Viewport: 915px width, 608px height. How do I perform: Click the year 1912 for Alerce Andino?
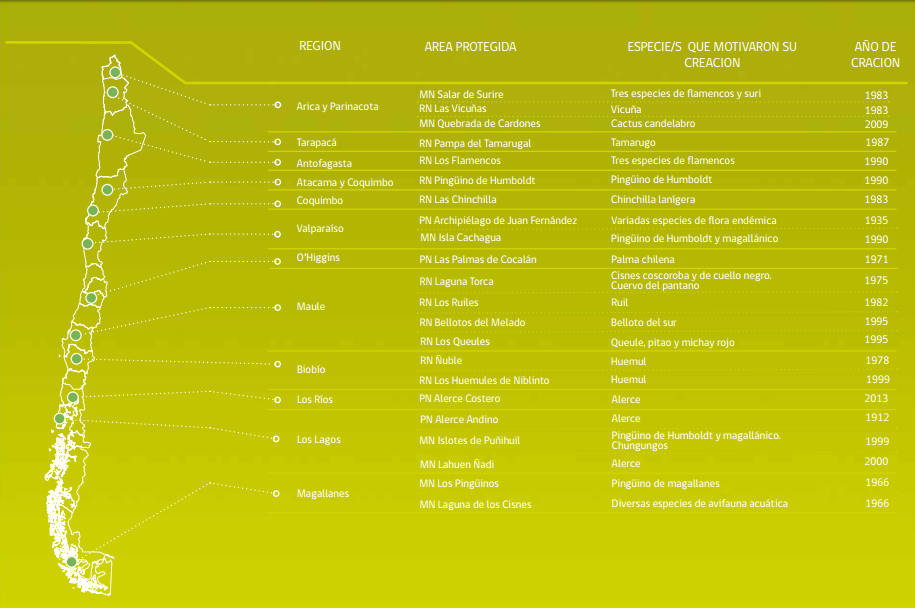point(877,418)
